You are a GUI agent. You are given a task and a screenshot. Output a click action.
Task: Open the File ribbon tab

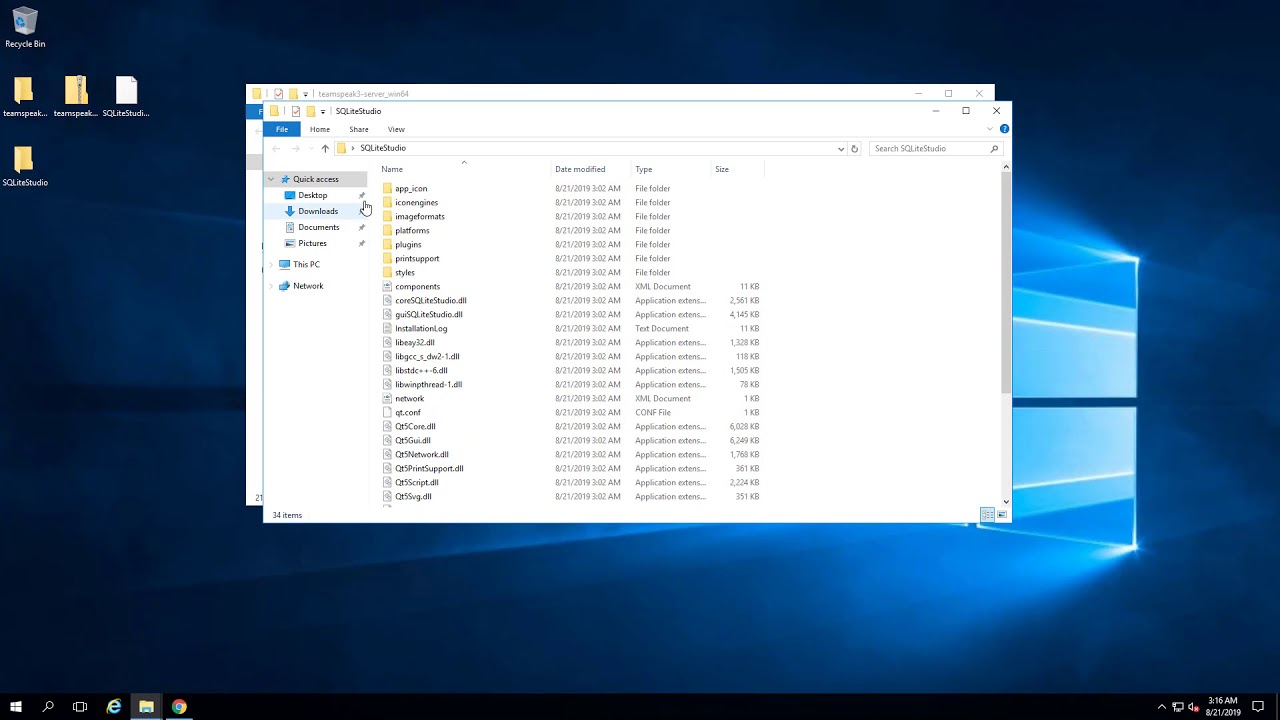click(x=282, y=129)
